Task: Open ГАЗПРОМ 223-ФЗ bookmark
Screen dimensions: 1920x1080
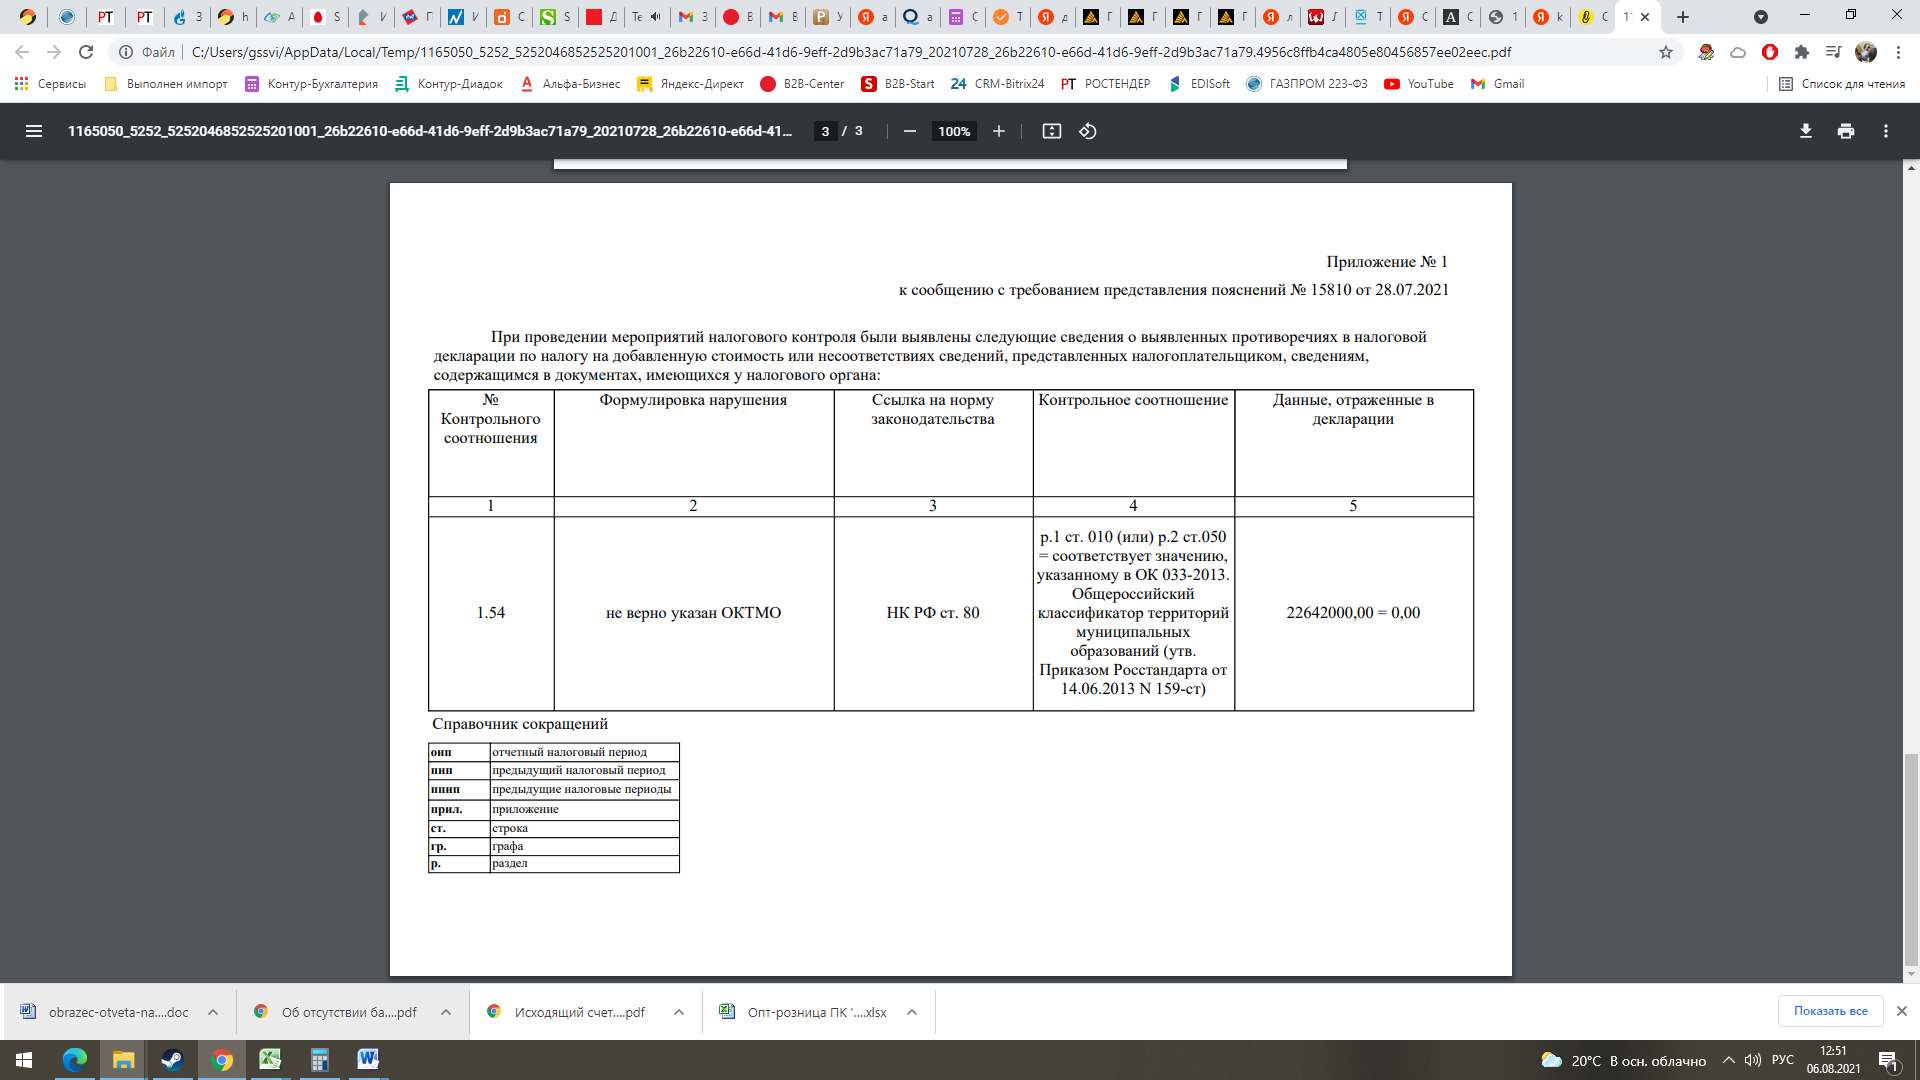Action: [1307, 84]
